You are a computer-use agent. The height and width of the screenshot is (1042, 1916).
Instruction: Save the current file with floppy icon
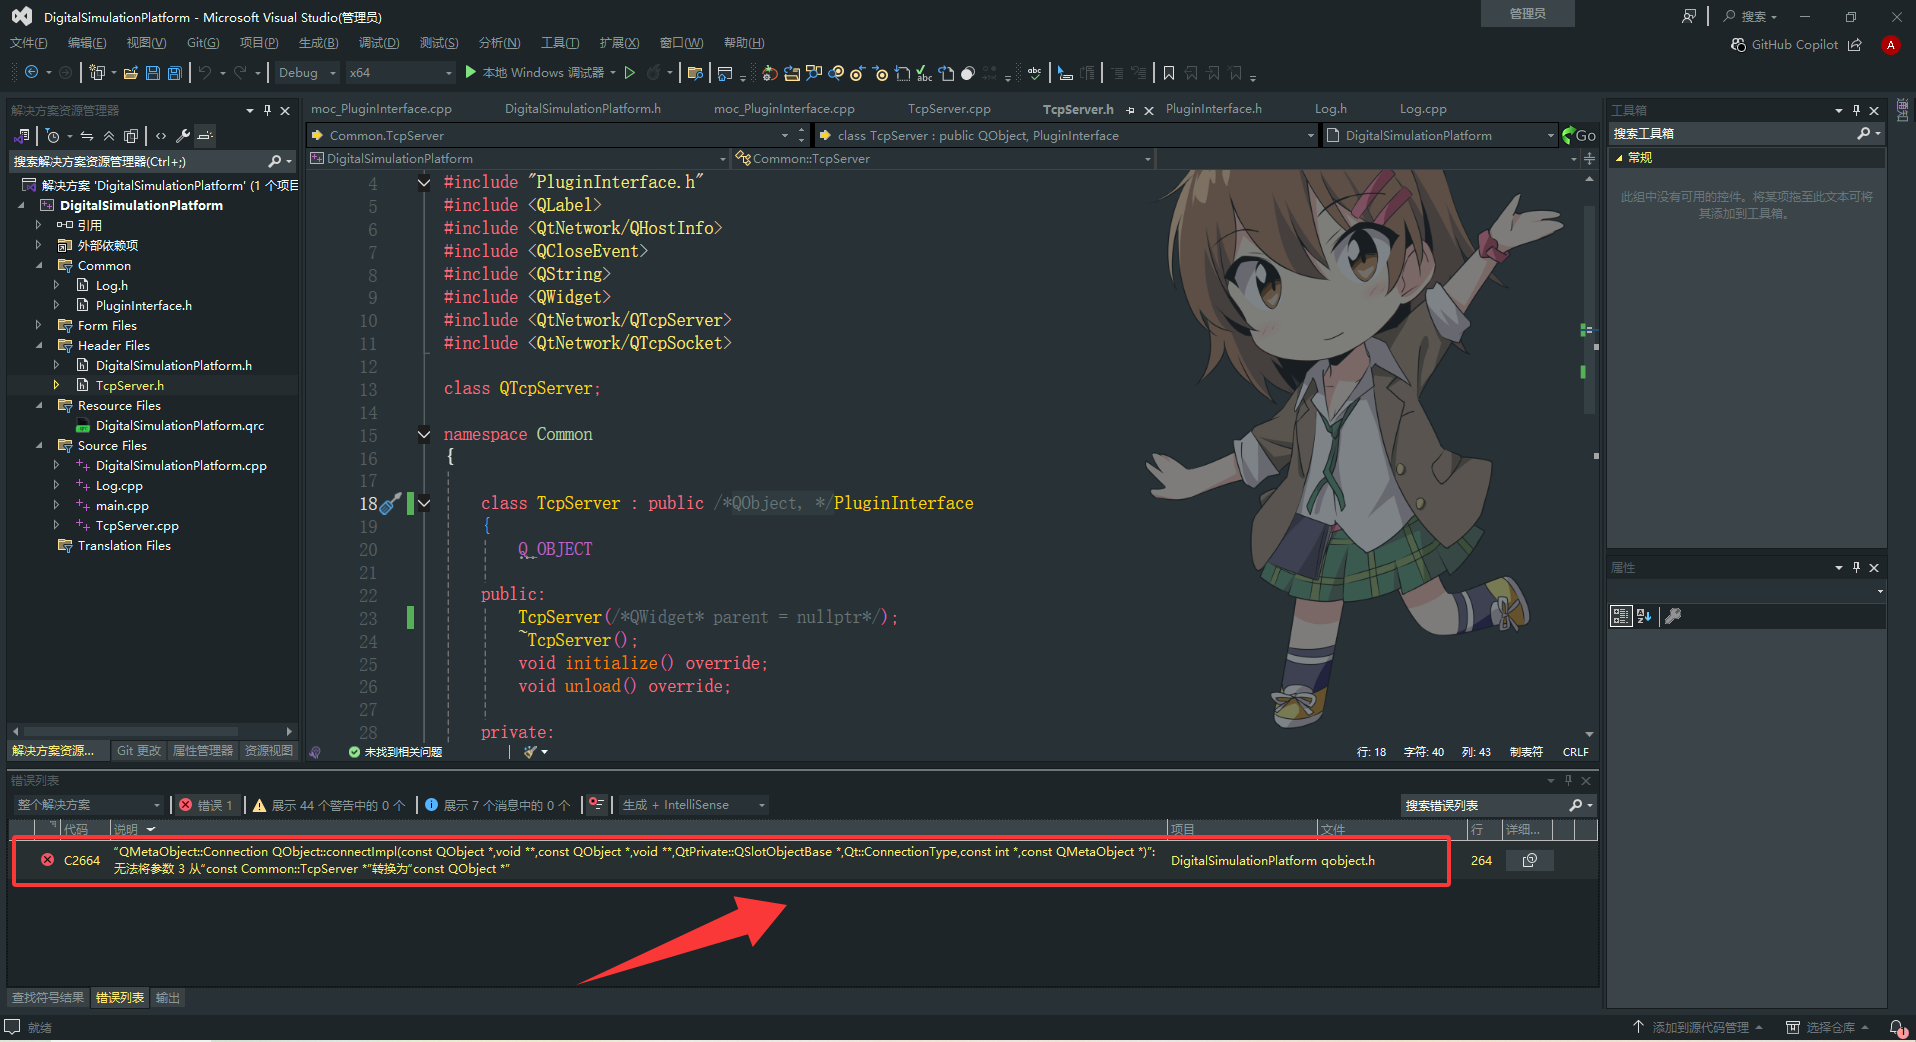pos(153,72)
